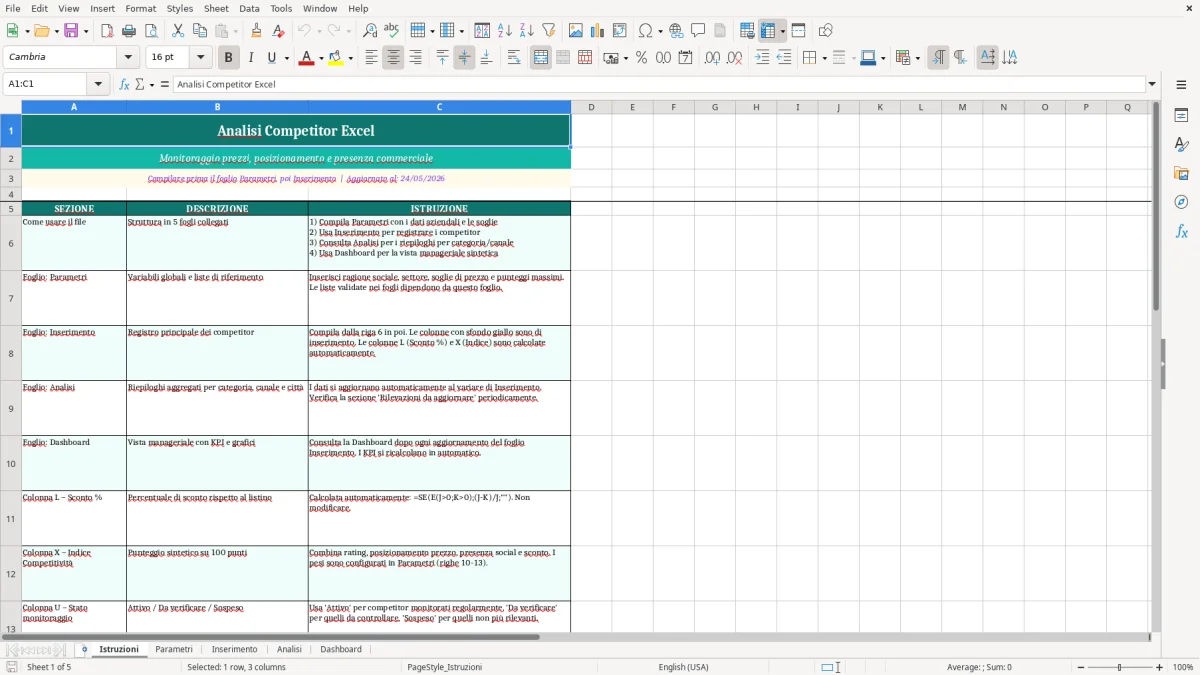Cut the selected cells
Screen dimensions: 1200x675
(x=178, y=31)
